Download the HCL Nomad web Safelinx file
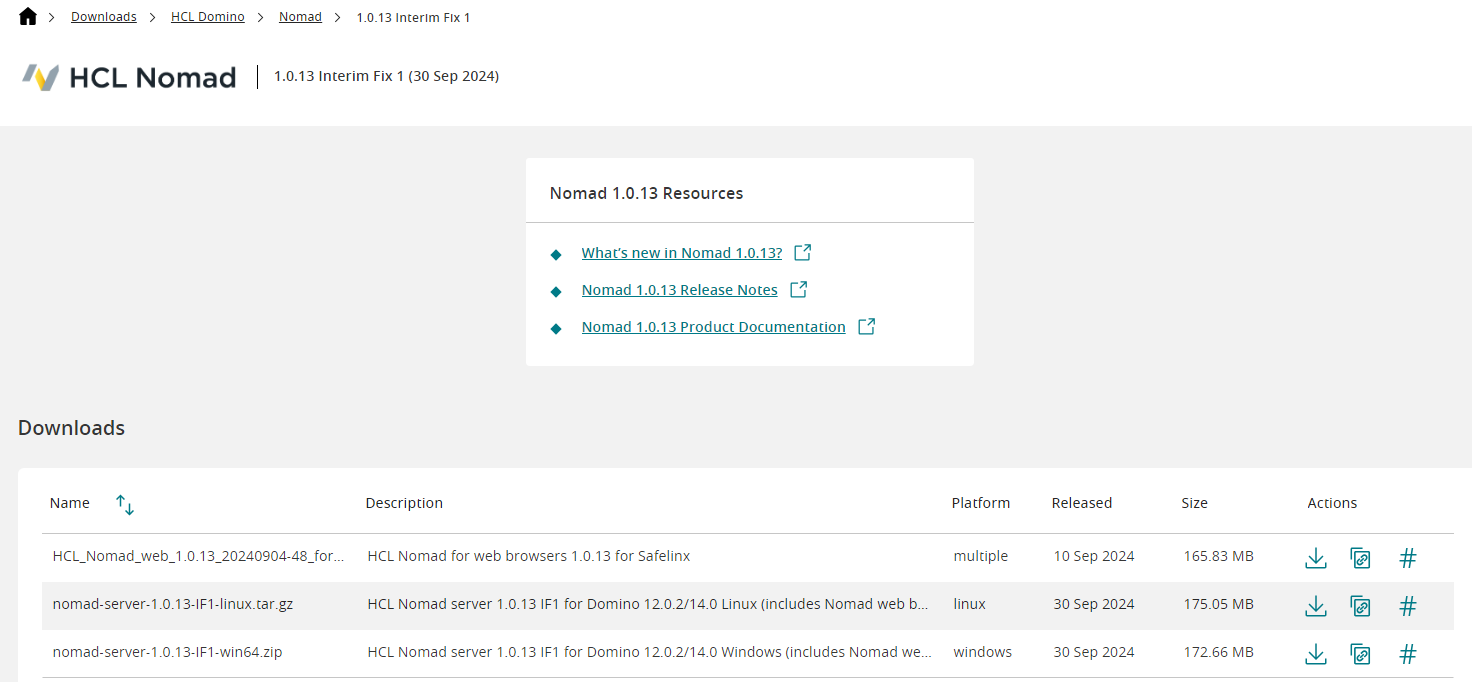1472x682 pixels. 1316,558
